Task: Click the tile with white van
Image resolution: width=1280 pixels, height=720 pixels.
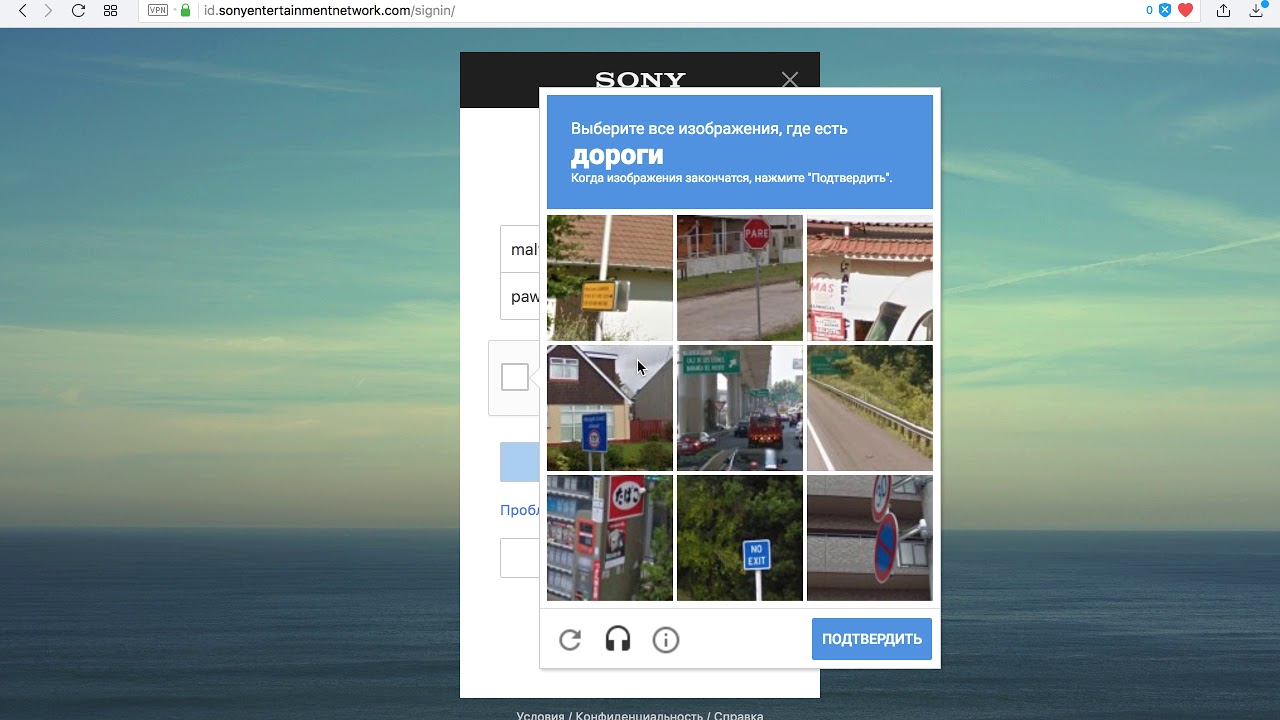Action: click(870, 278)
